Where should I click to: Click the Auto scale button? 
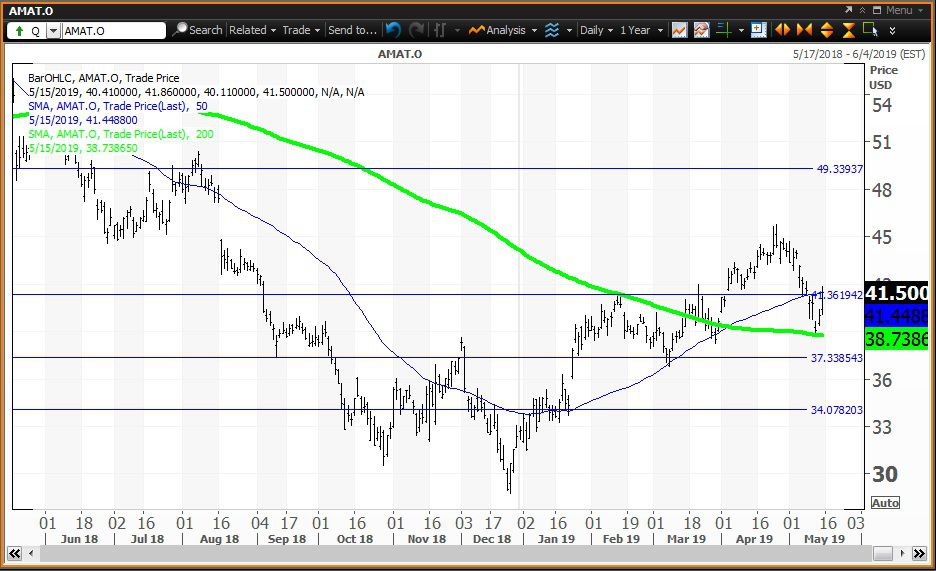click(x=885, y=503)
